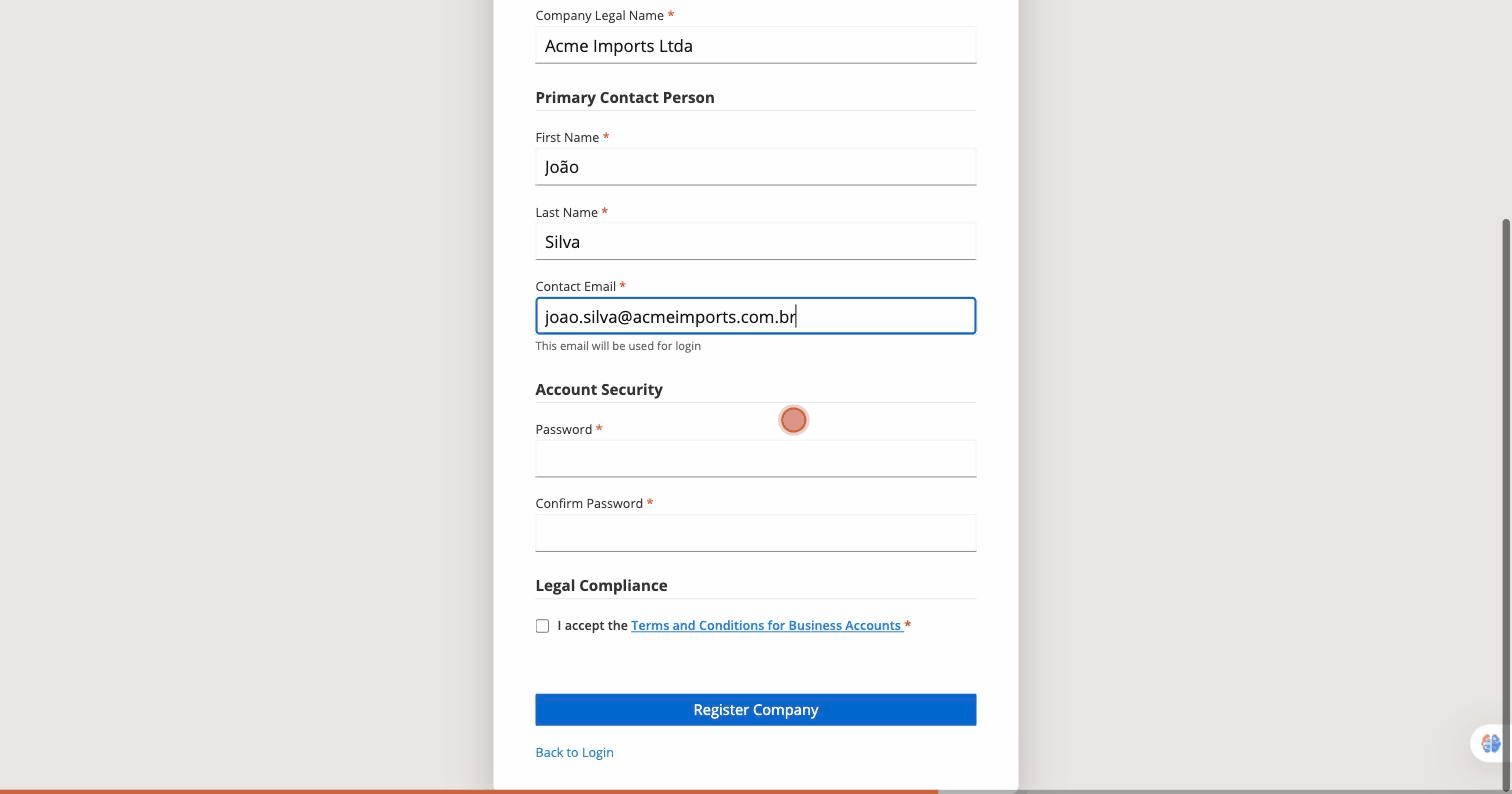
Task: Click the Legal Compliance section heading
Action: tap(601, 586)
